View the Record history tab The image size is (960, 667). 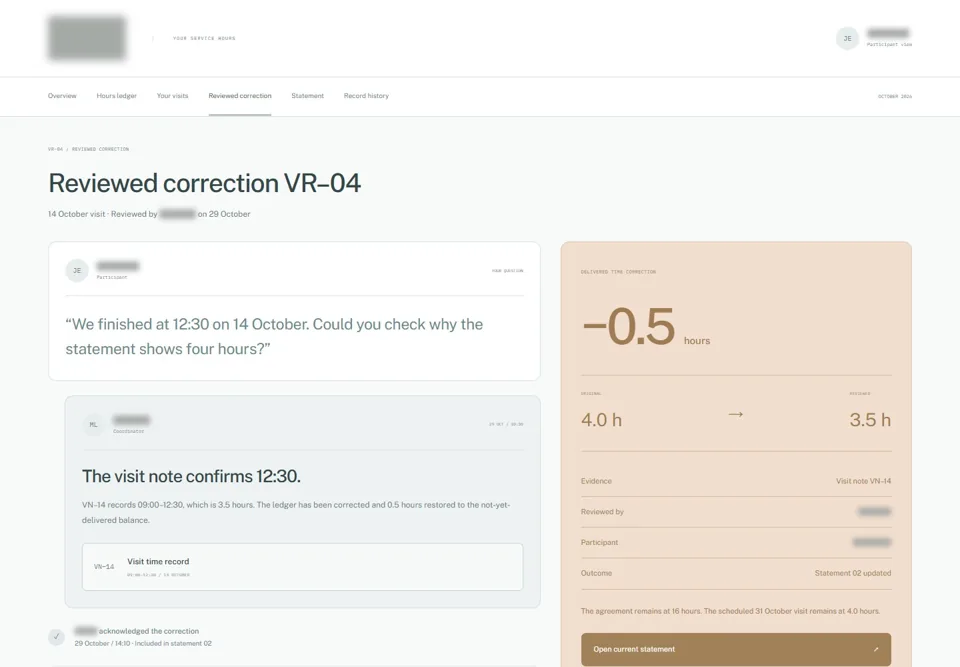(x=366, y=96)
